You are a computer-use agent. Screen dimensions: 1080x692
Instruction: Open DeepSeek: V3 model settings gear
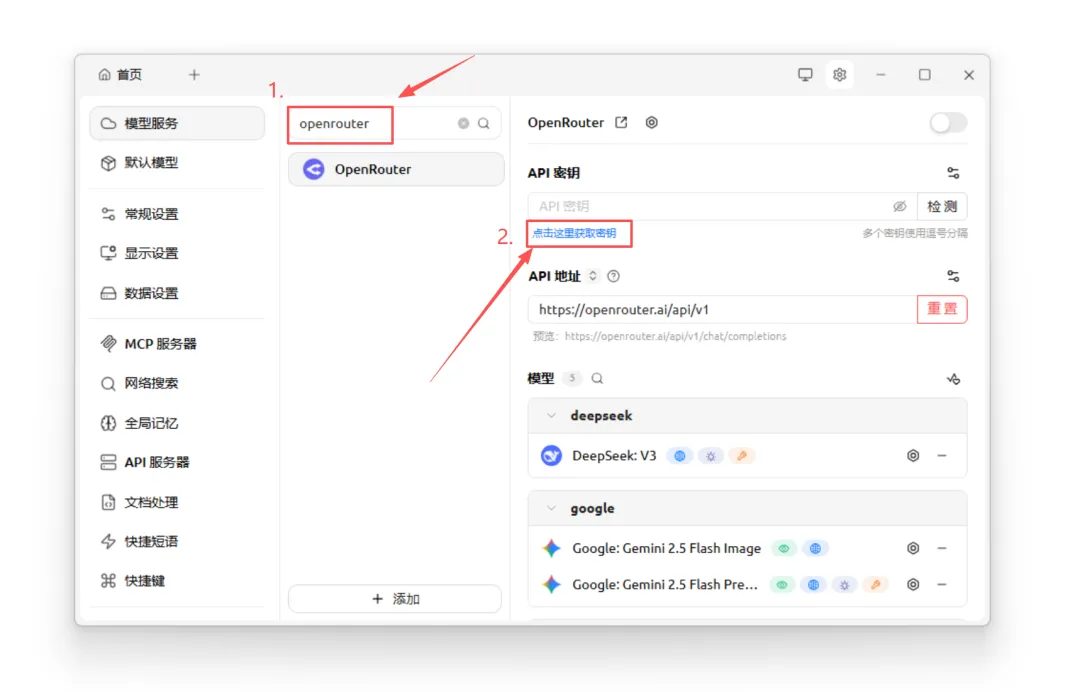[913, 455]
